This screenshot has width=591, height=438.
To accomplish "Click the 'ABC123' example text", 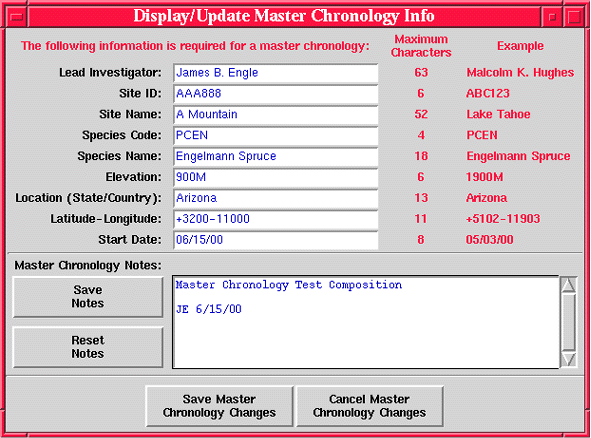I will [x=488, y=93].
